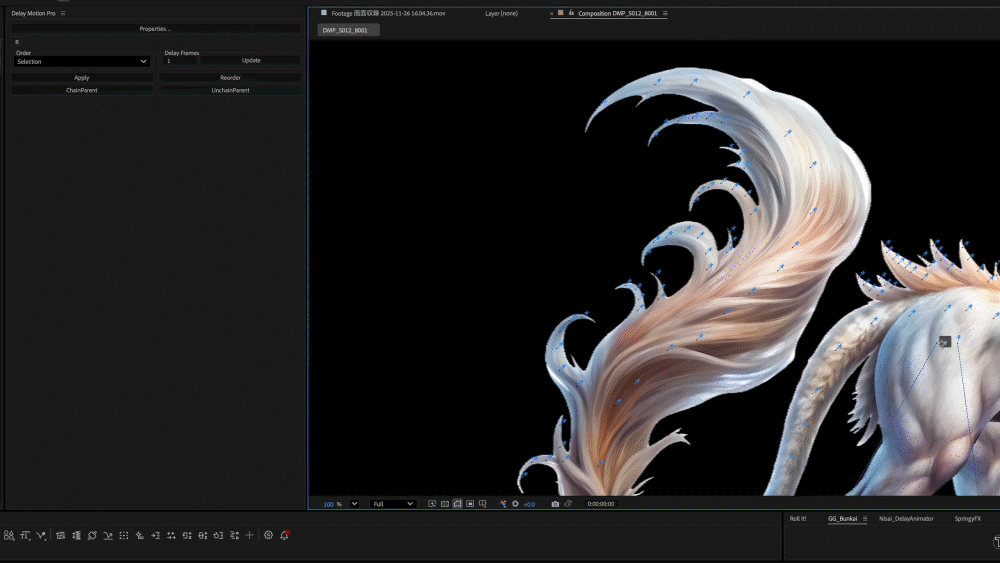This screenshot has height=563, width=1000.
Task: Click the Reset Exposure icon
Action: (515, 504)
